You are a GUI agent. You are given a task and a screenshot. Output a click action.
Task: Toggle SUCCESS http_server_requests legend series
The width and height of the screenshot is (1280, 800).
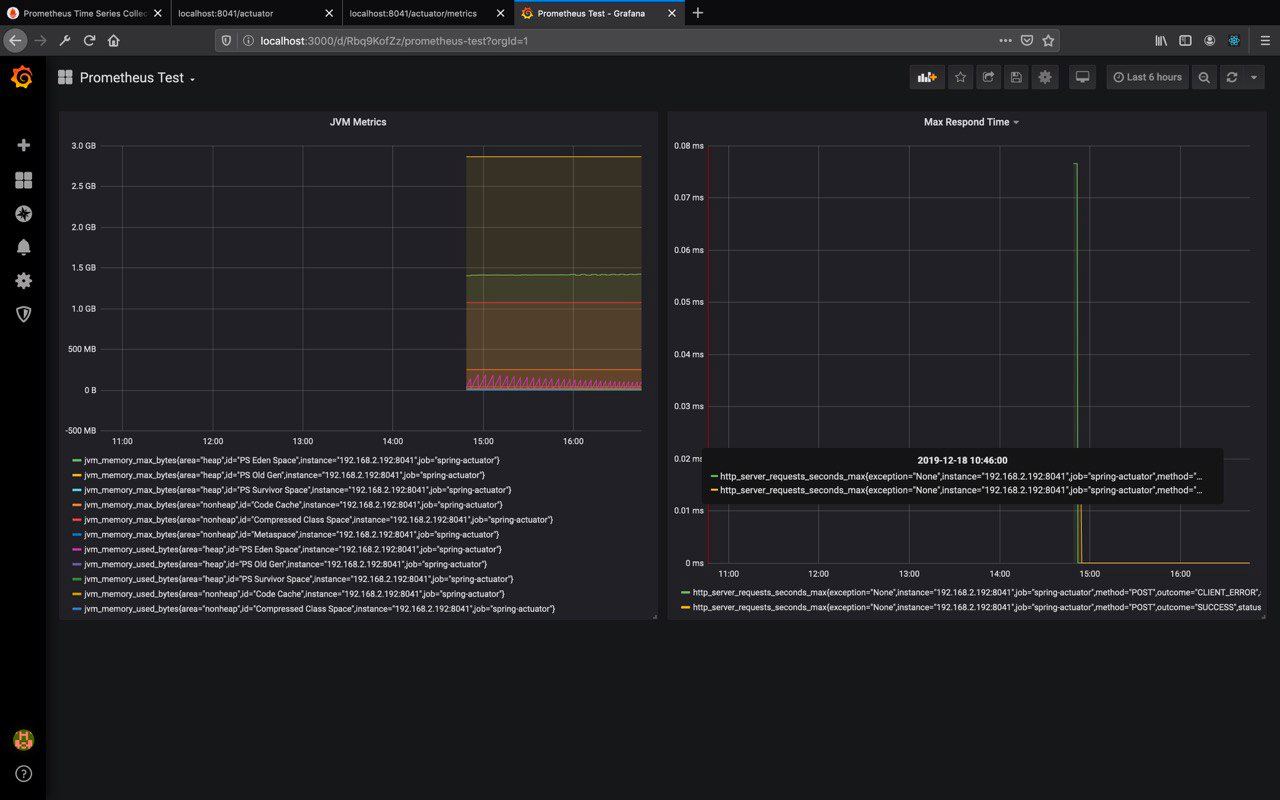[976, 607]
